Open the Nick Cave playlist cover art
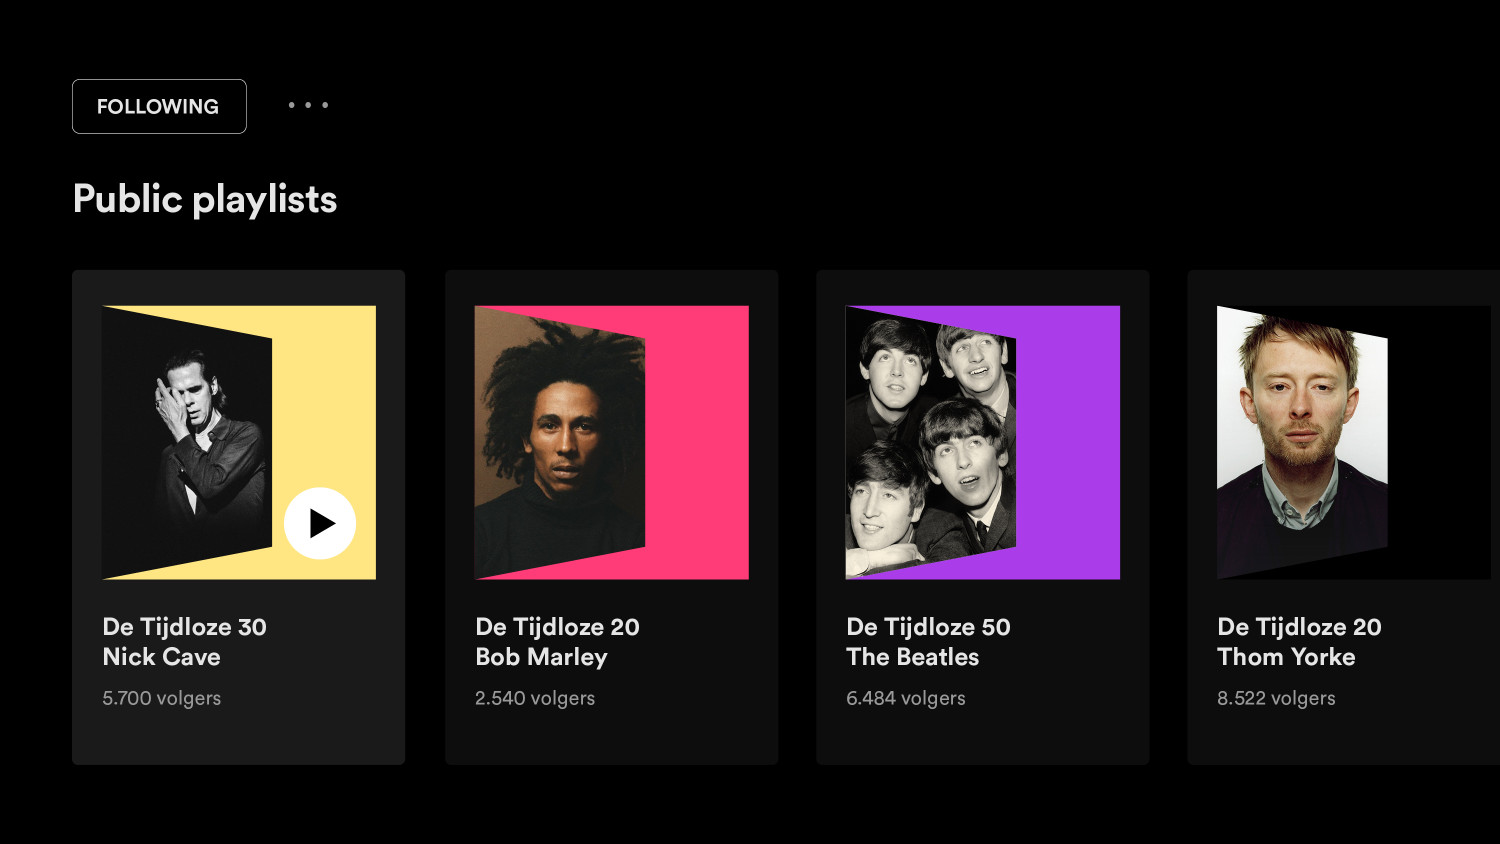The image size is (1500, 844). click(x=239, y=442)
